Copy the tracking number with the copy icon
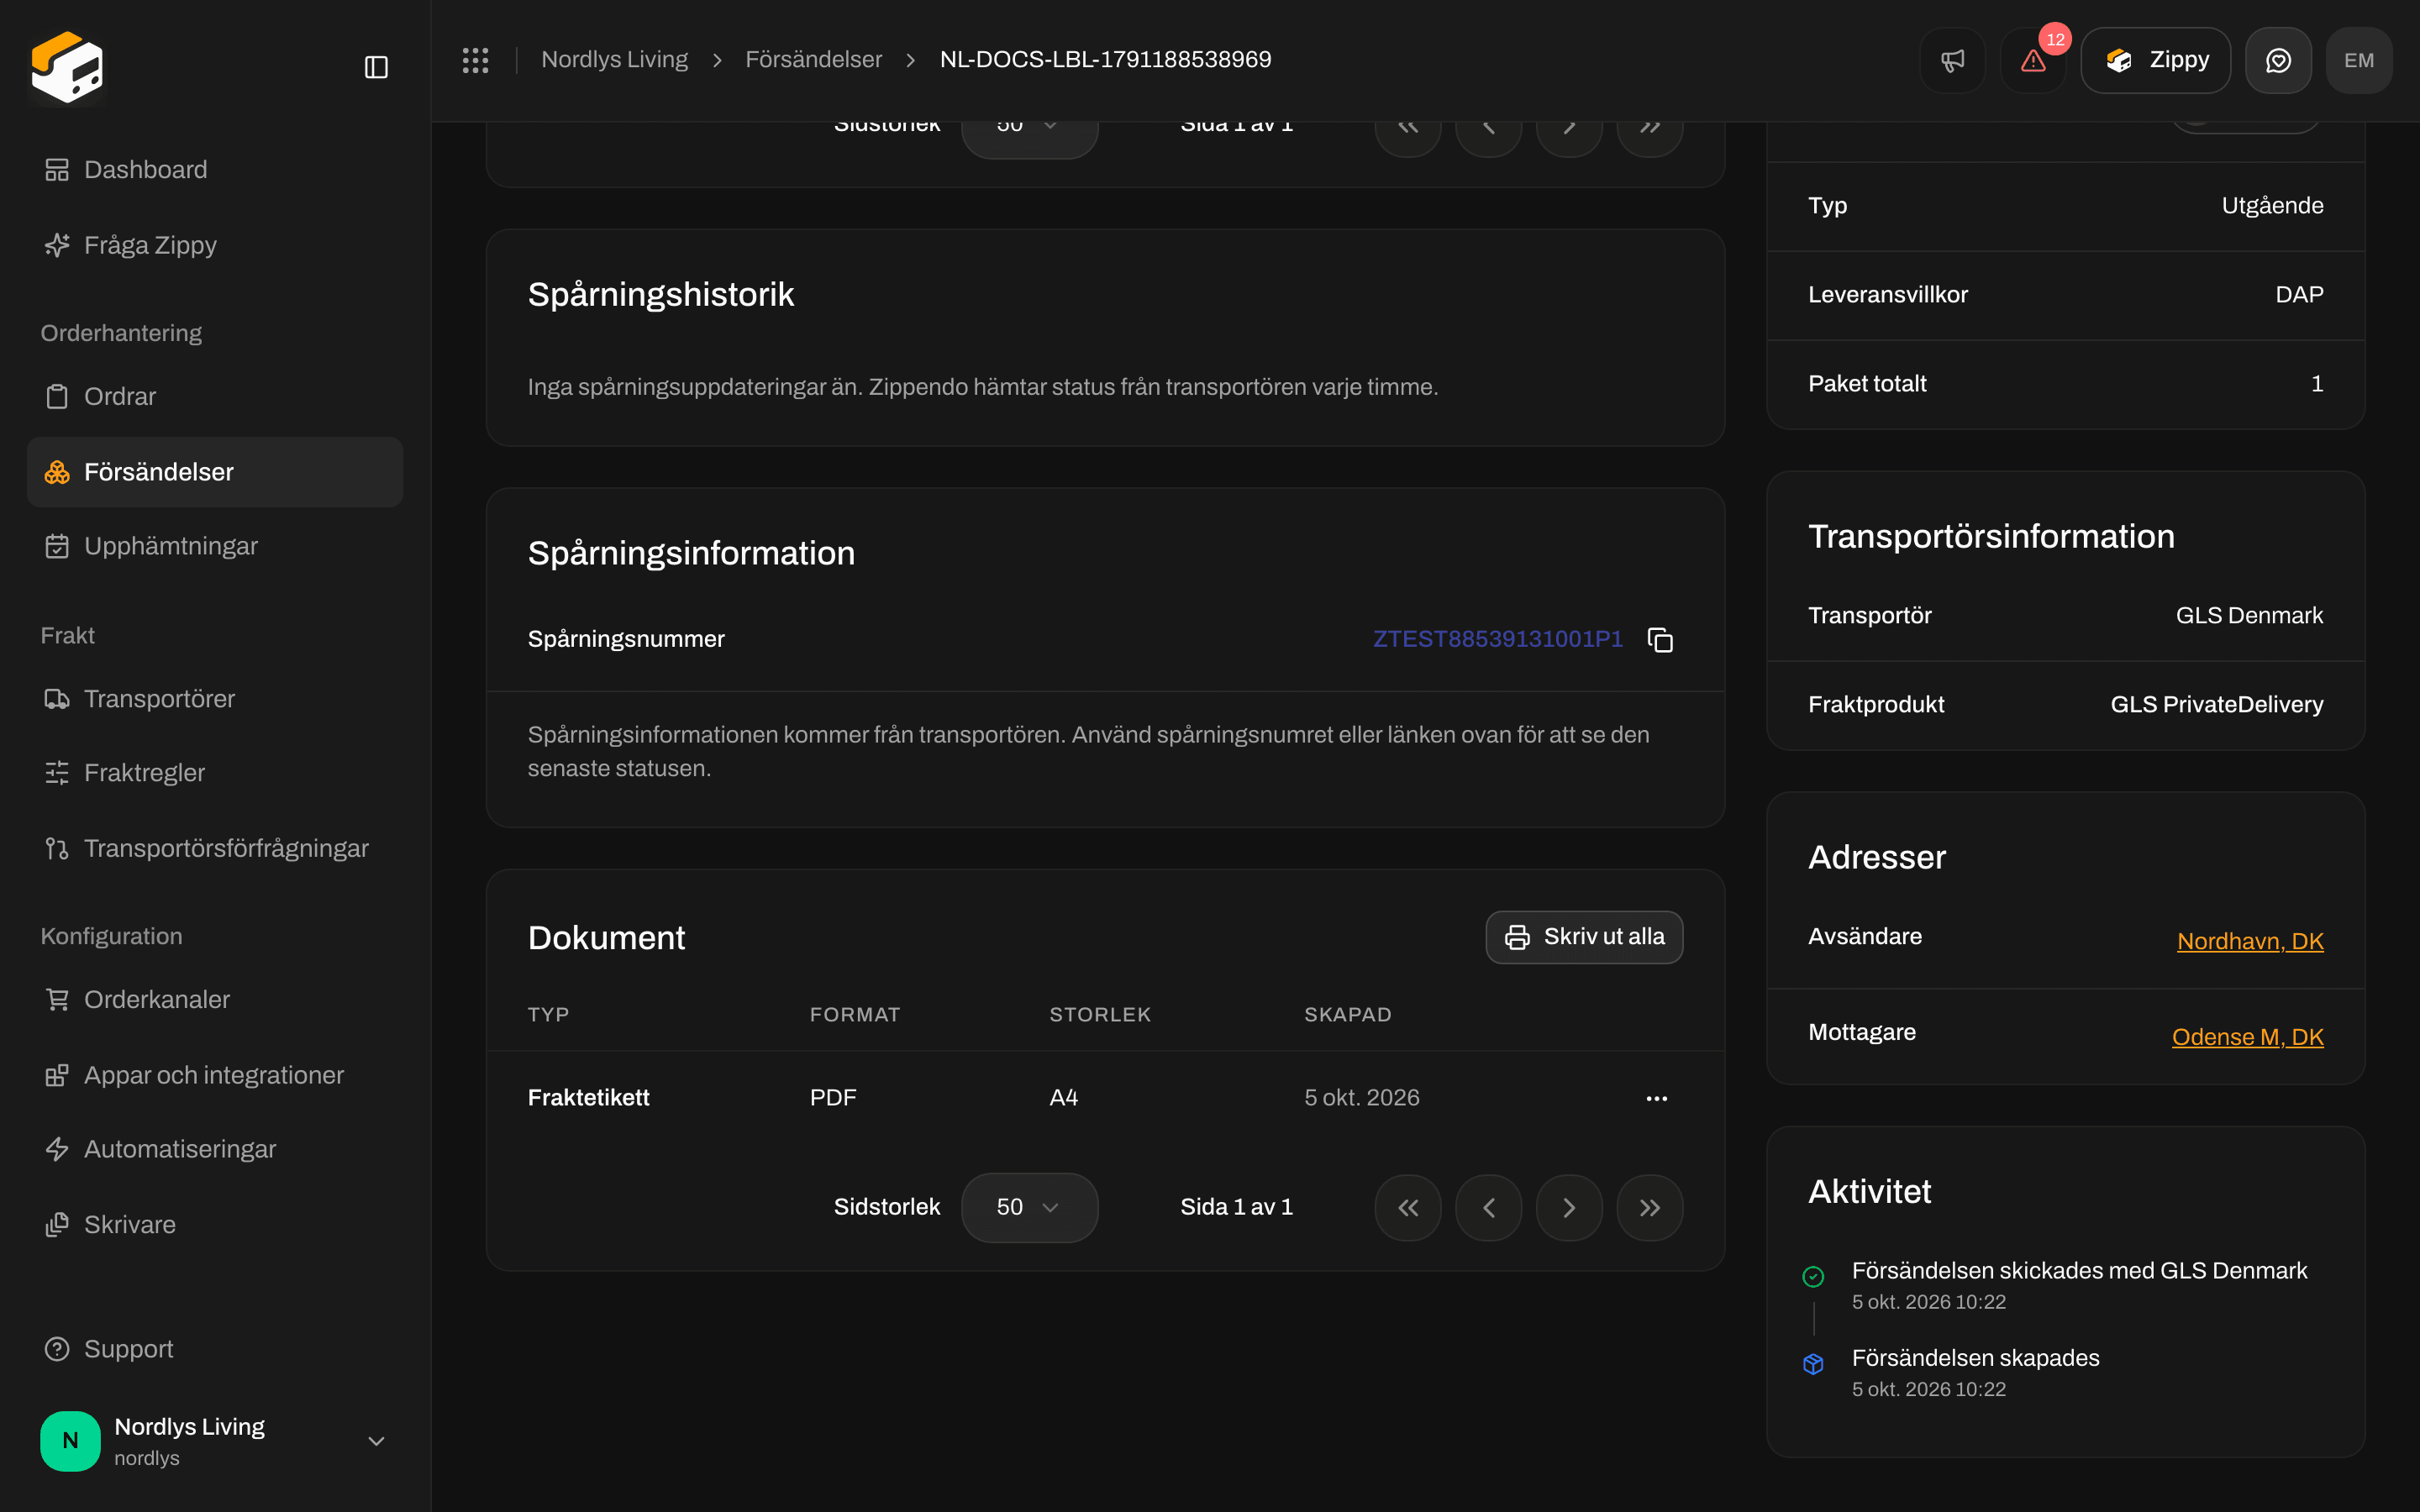 [1660, 640]
